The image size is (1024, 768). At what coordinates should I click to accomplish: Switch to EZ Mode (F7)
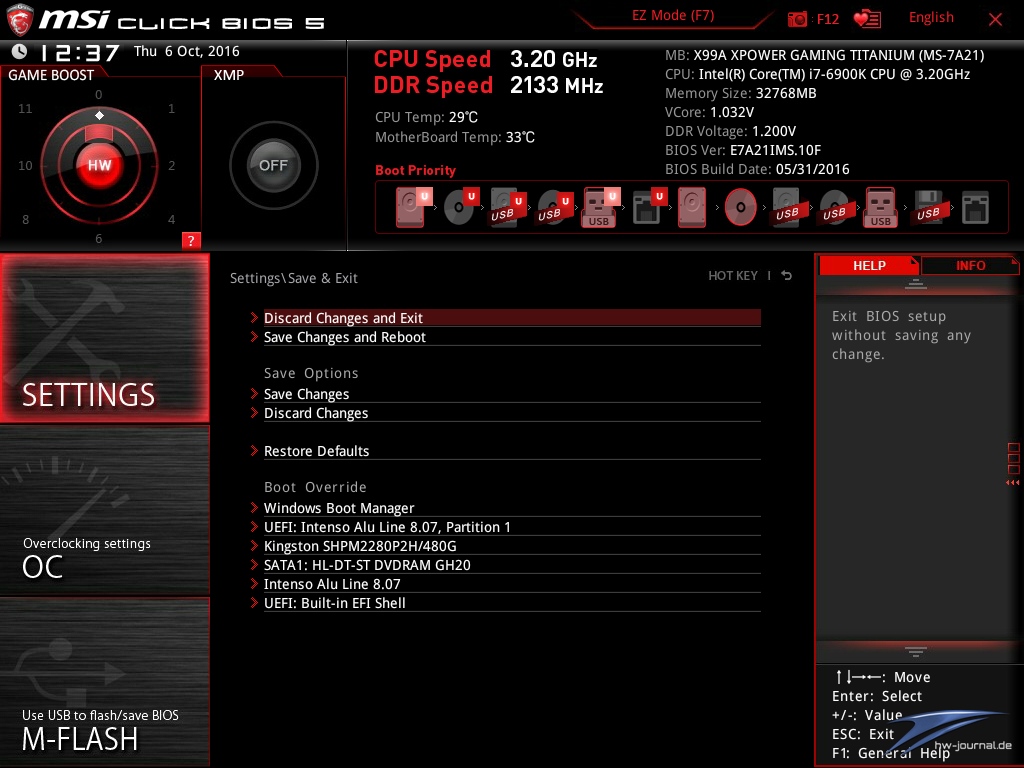tap(673, 16)
